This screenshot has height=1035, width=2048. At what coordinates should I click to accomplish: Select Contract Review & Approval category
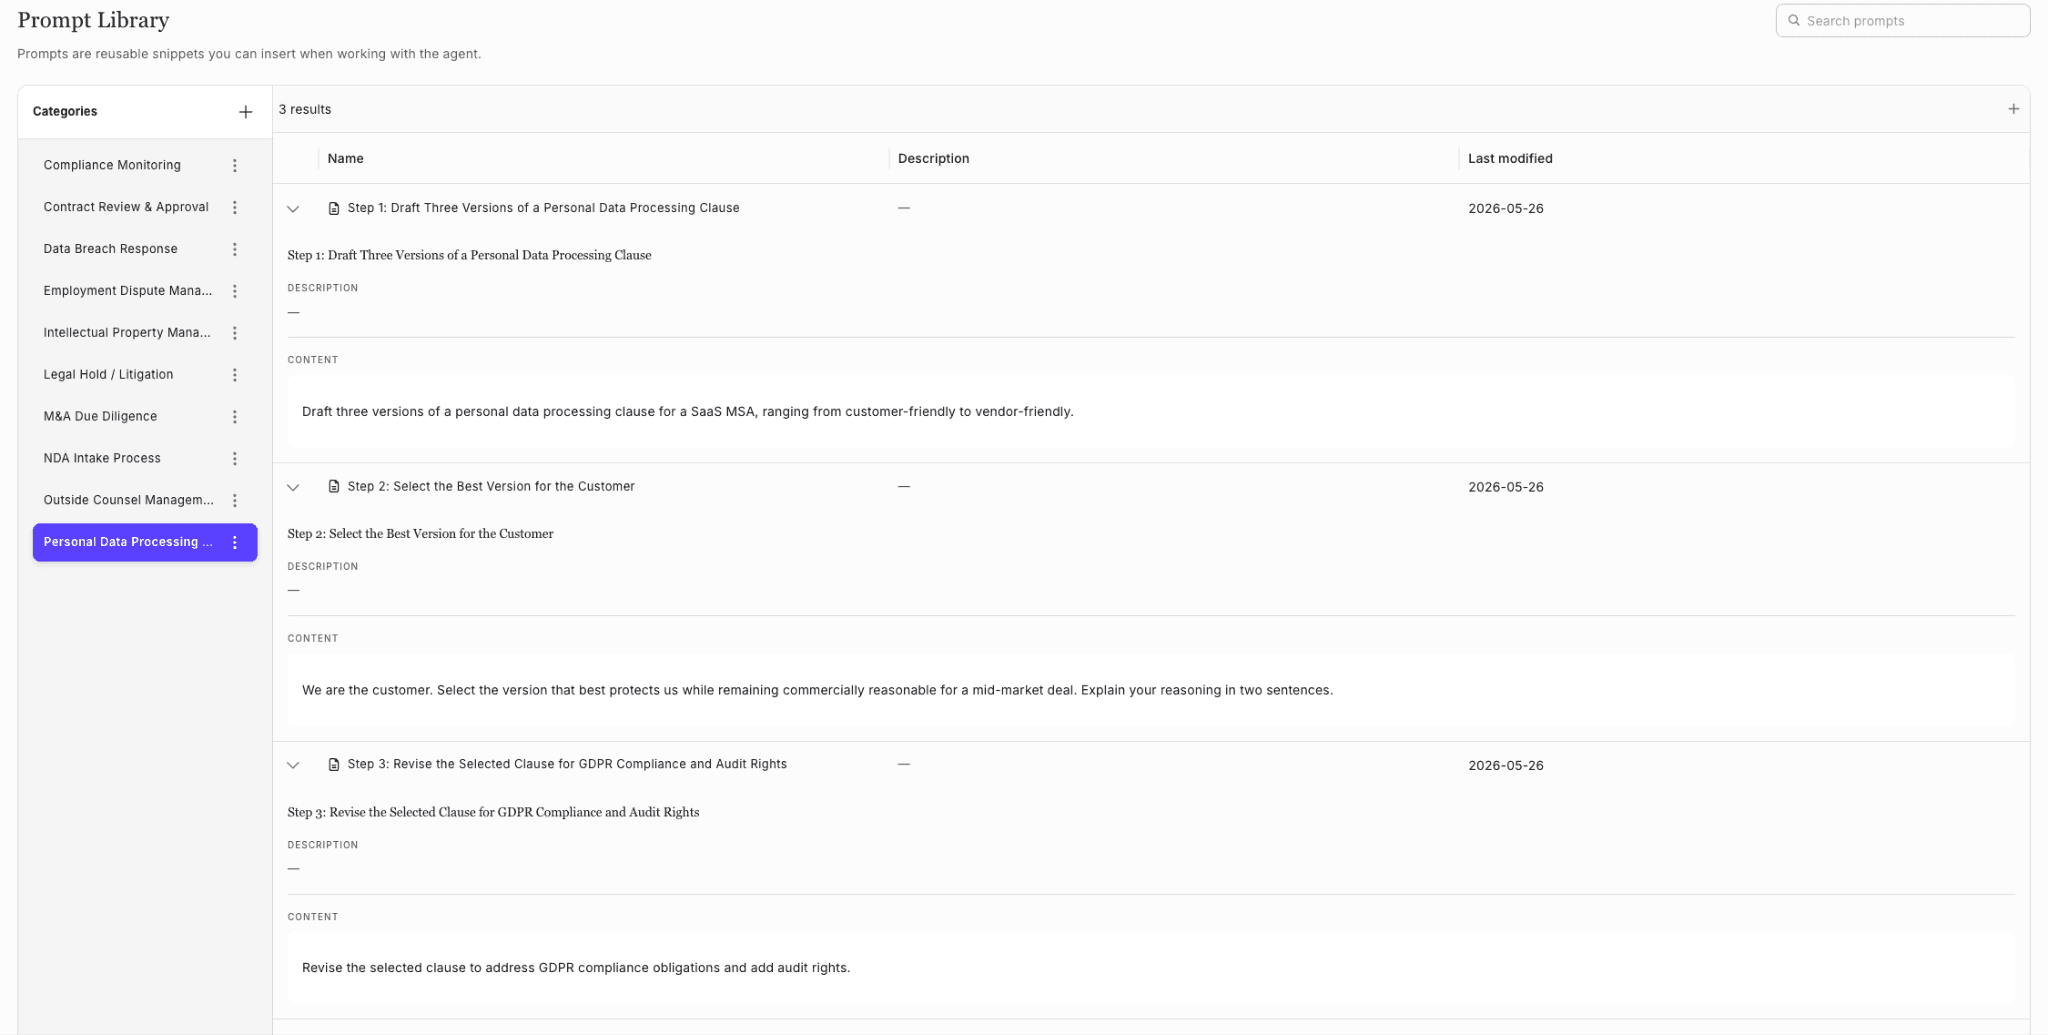pyautogui.click(x=145, y=207)
